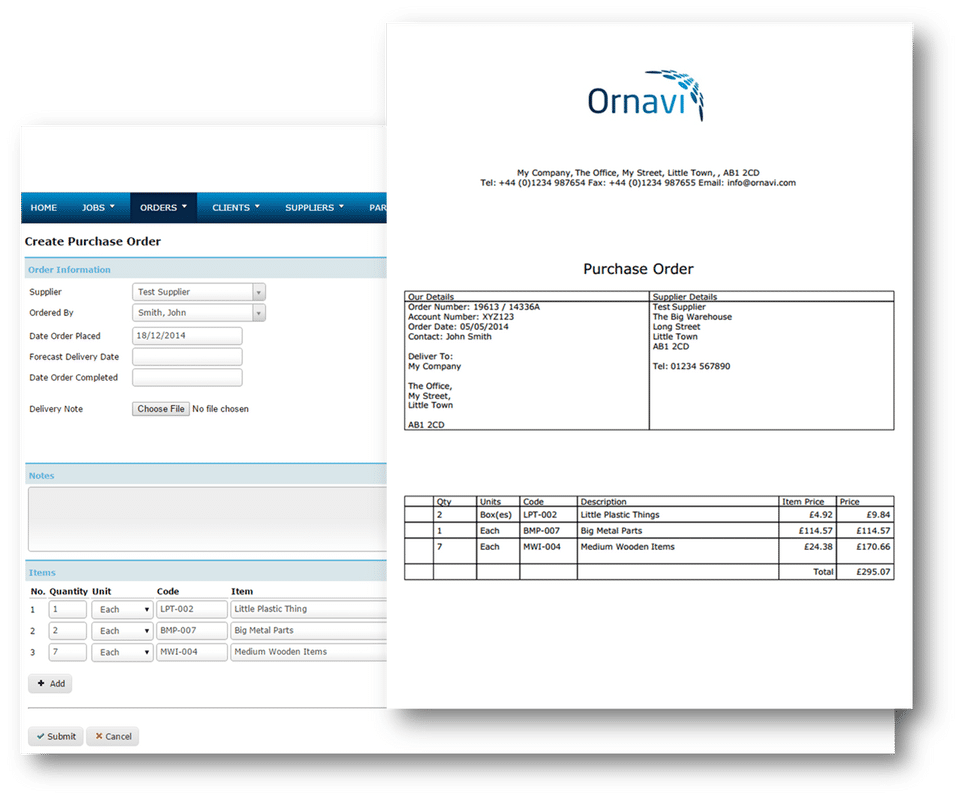The image size is (960, 797).
Task: Open the CLIENTS menu
Action: coord(236,208)
